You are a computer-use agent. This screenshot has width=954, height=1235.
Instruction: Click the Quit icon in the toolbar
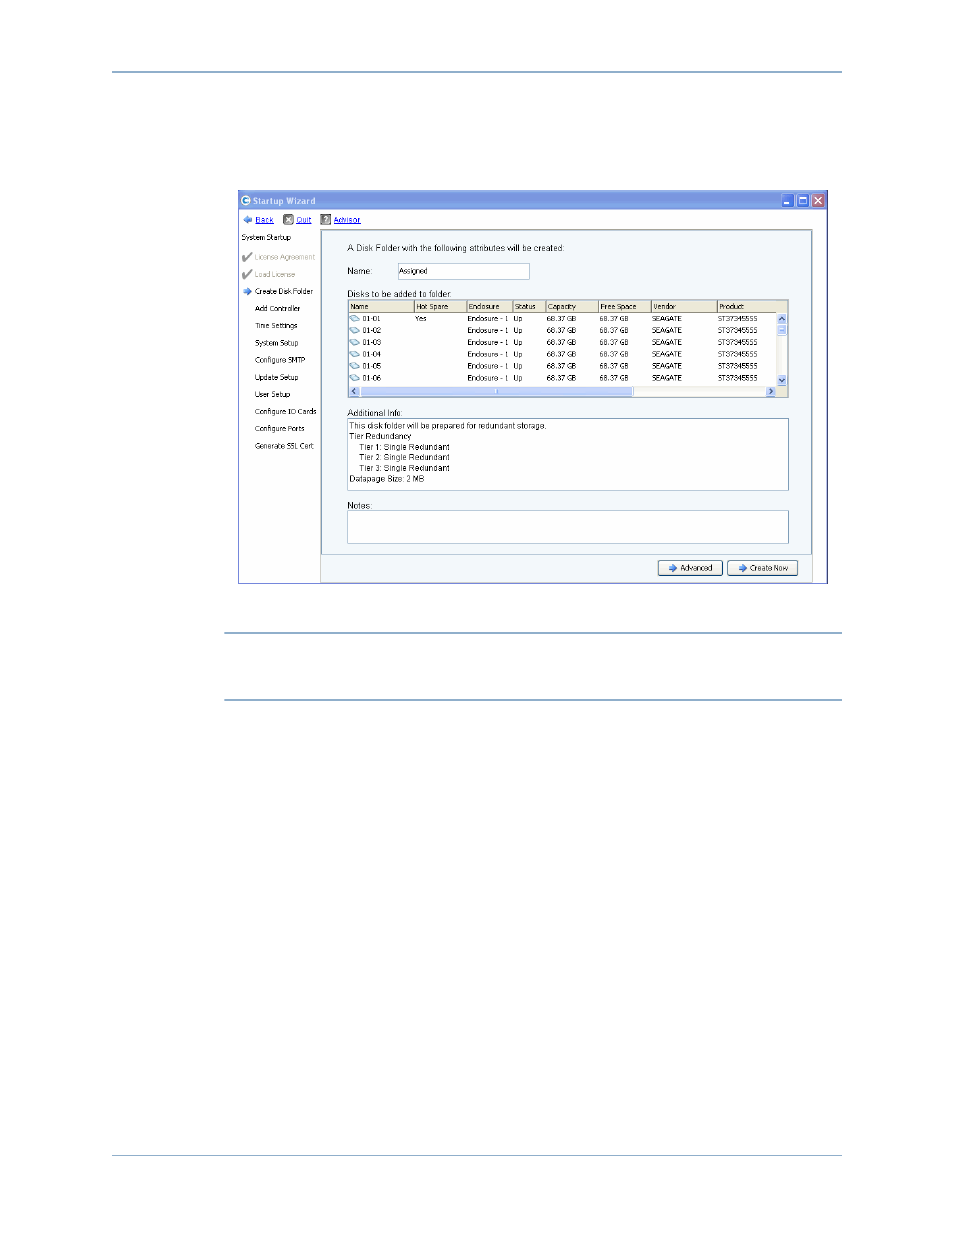pos(288,219)
